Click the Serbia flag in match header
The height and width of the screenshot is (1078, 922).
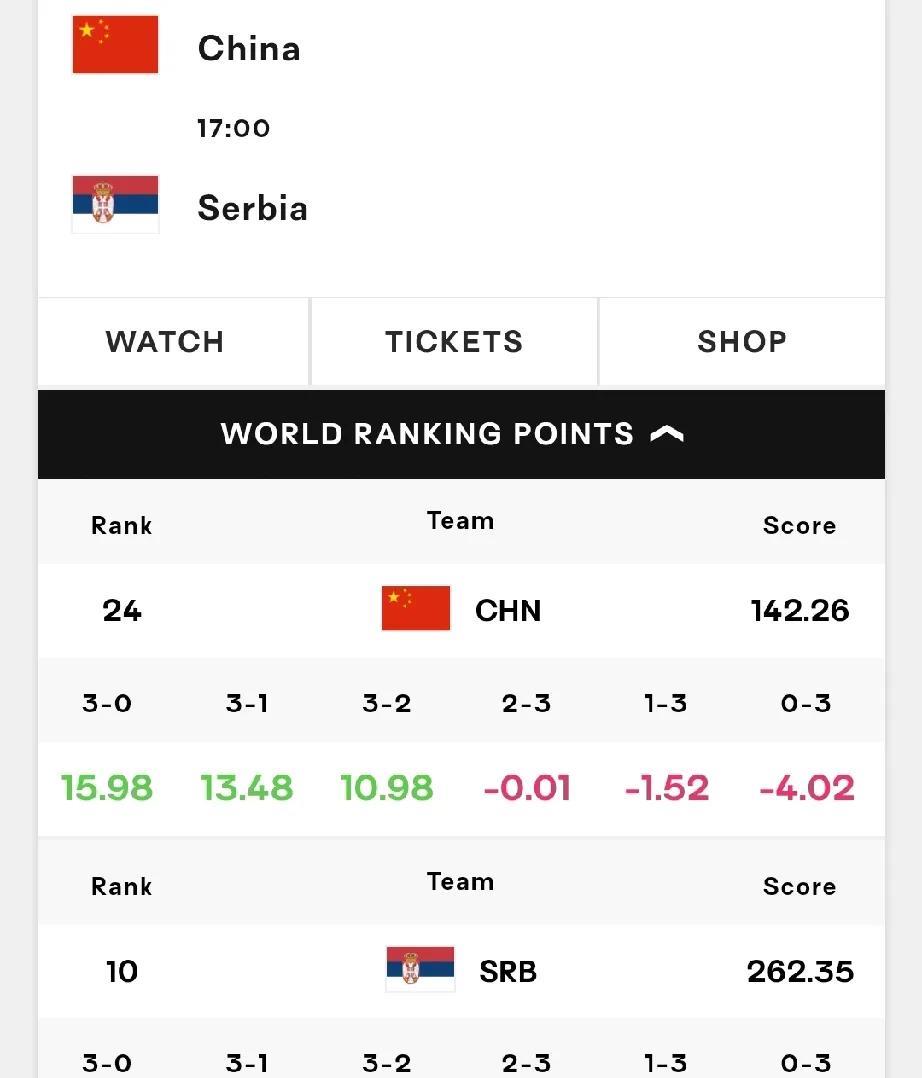116,204
